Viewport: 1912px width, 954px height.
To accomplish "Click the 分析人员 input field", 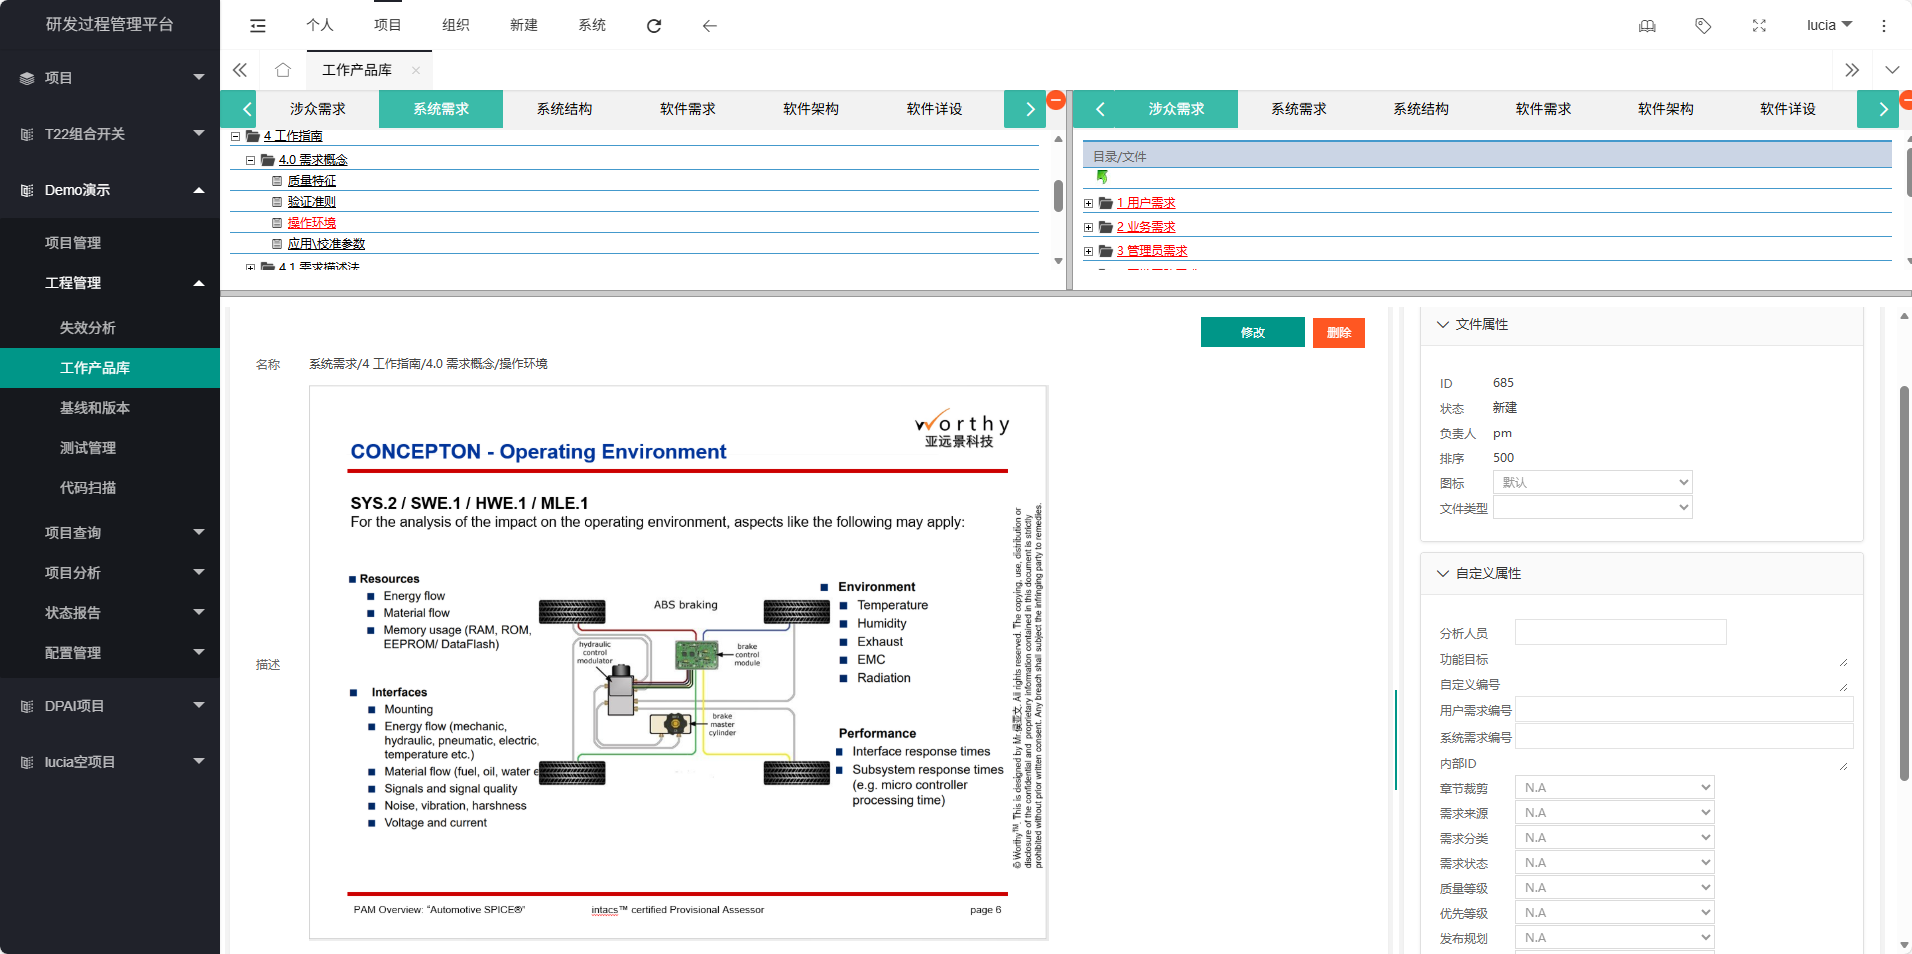I will [1620, 632].
